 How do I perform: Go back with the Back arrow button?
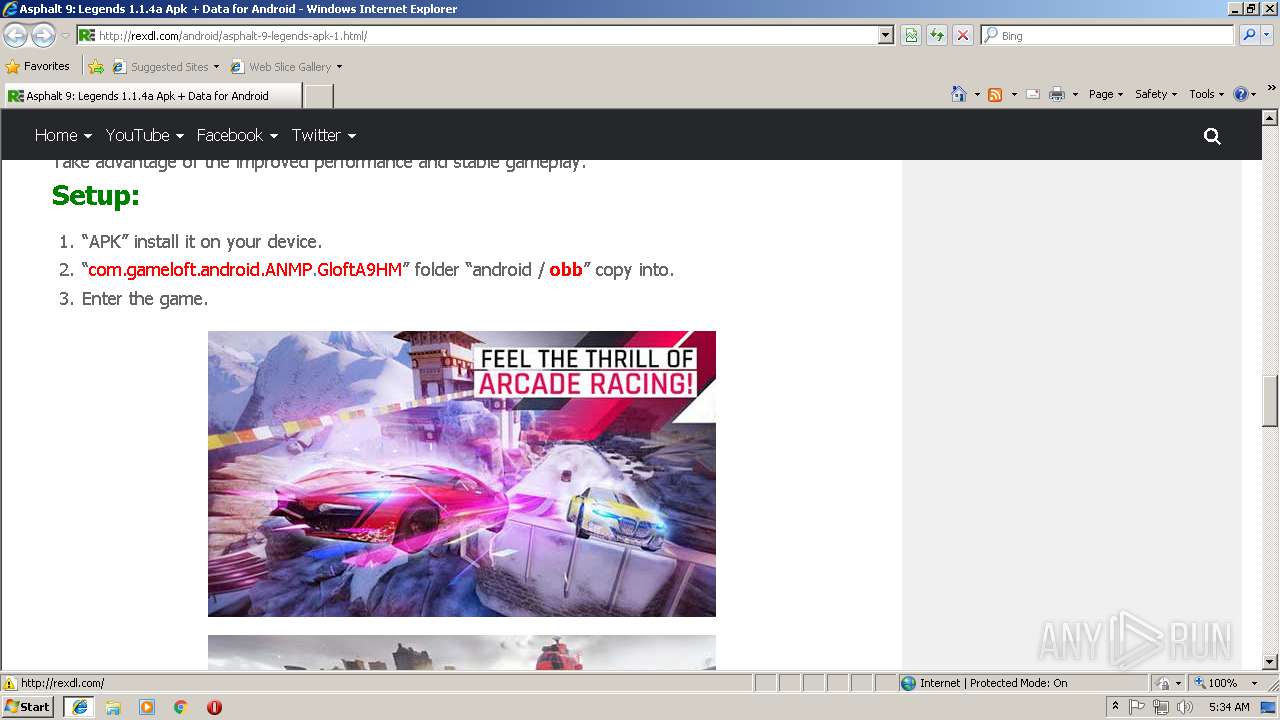[x=15, y=35]
